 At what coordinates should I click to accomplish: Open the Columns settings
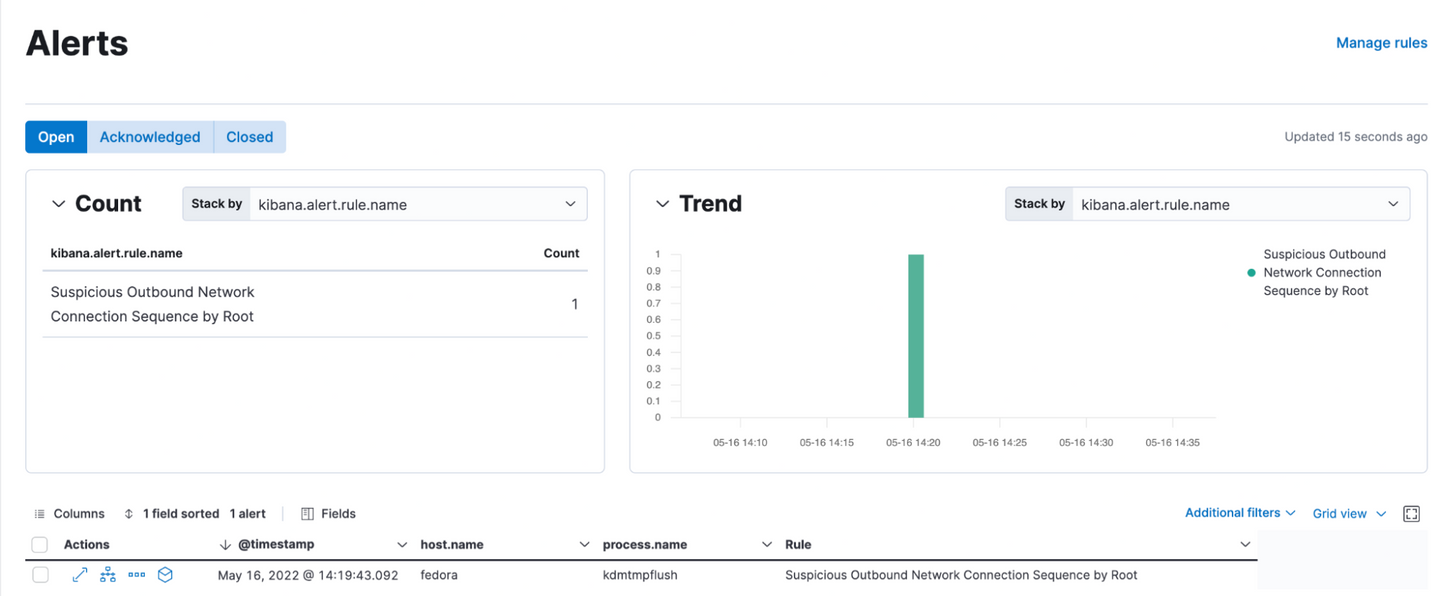pyautogui.click(x=69, y=514)
